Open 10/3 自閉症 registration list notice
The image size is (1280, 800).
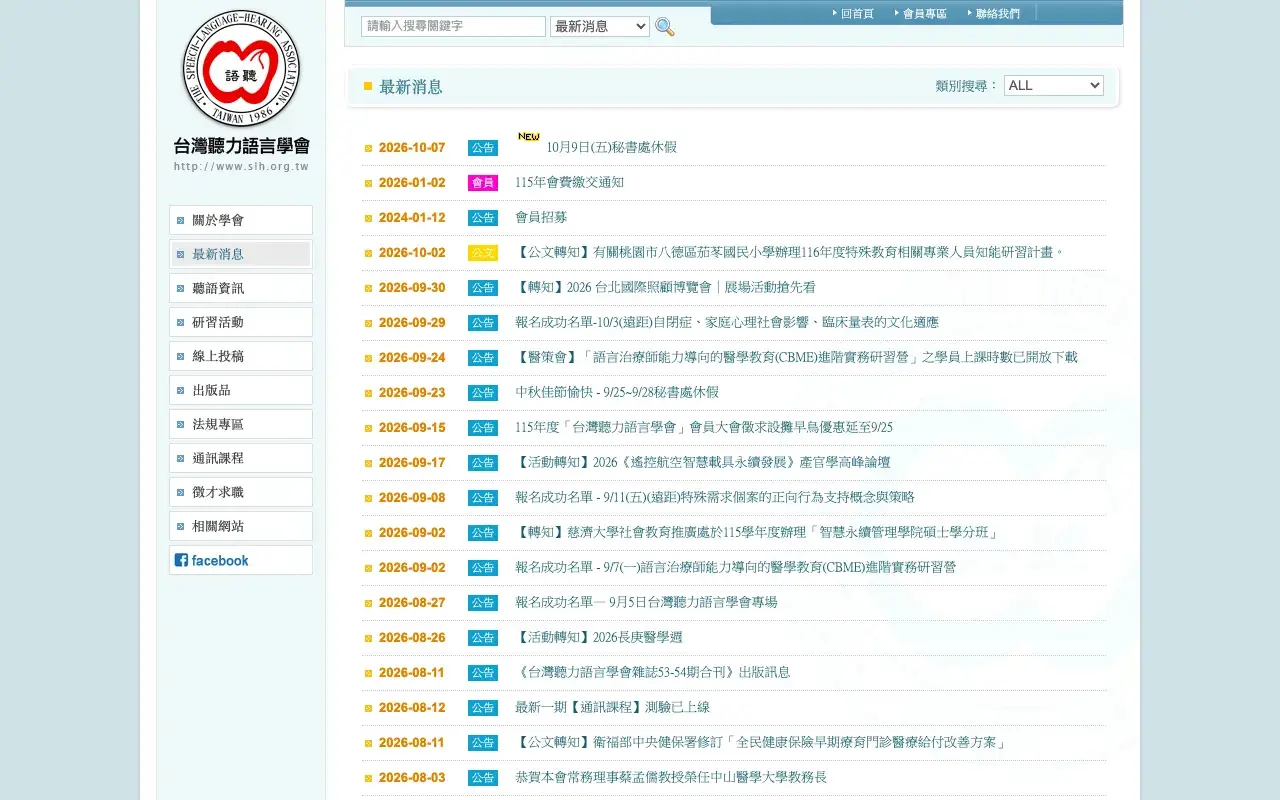(x=727, y=323)
